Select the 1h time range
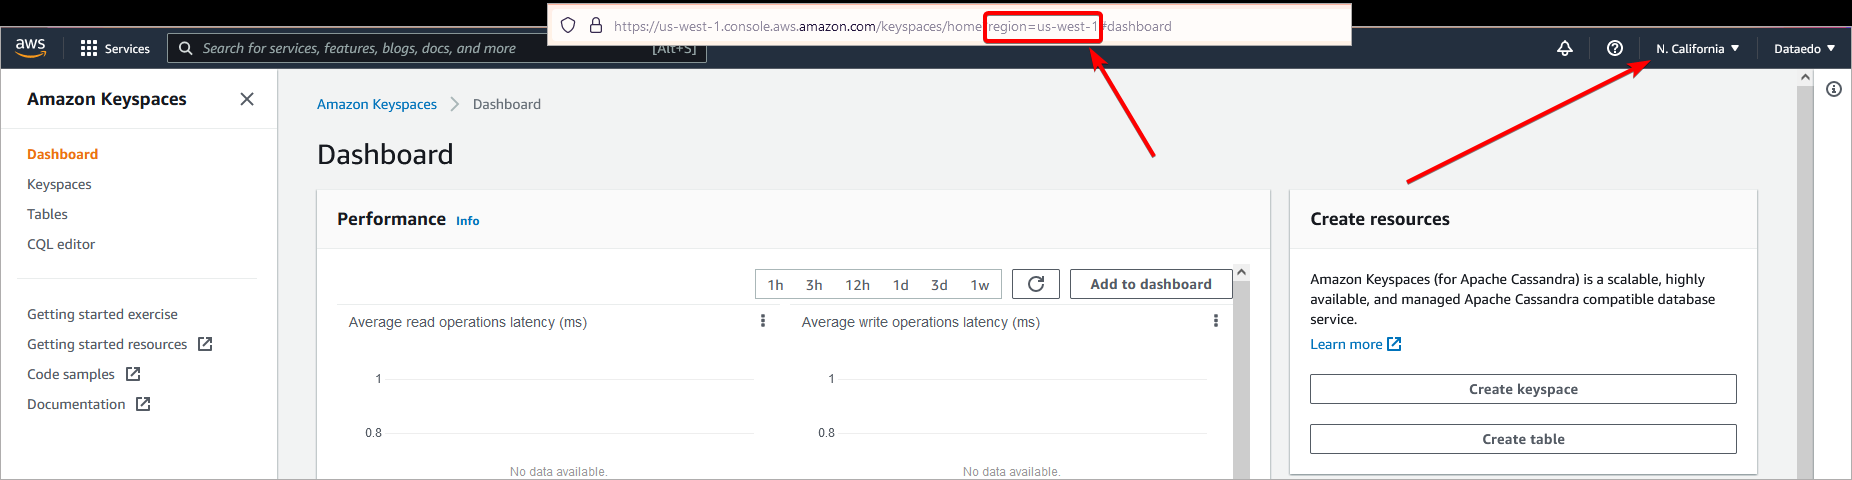The width and height of the screenshot is (1852, 480). tap(775, 285)
